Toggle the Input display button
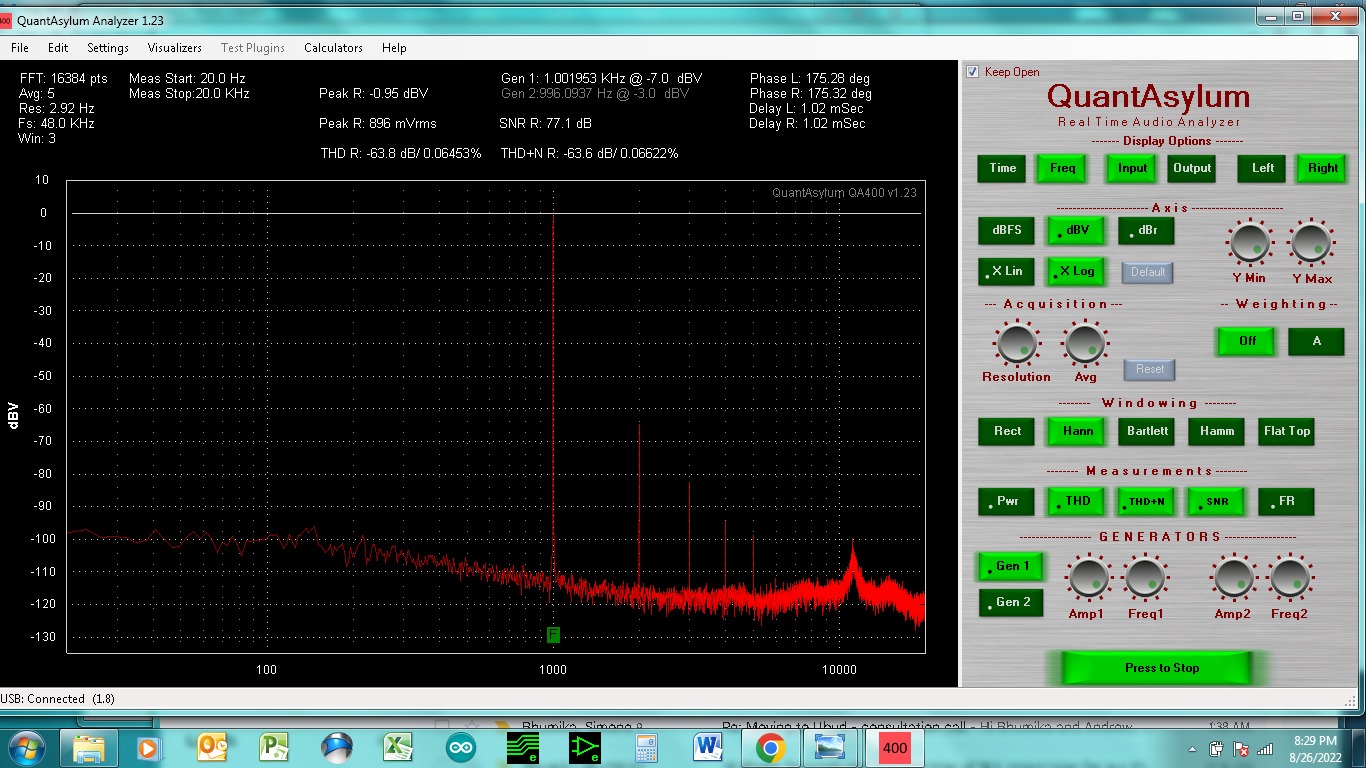Image resolution: width=1366 pixels, height=768 pixels. point(1132,168)
